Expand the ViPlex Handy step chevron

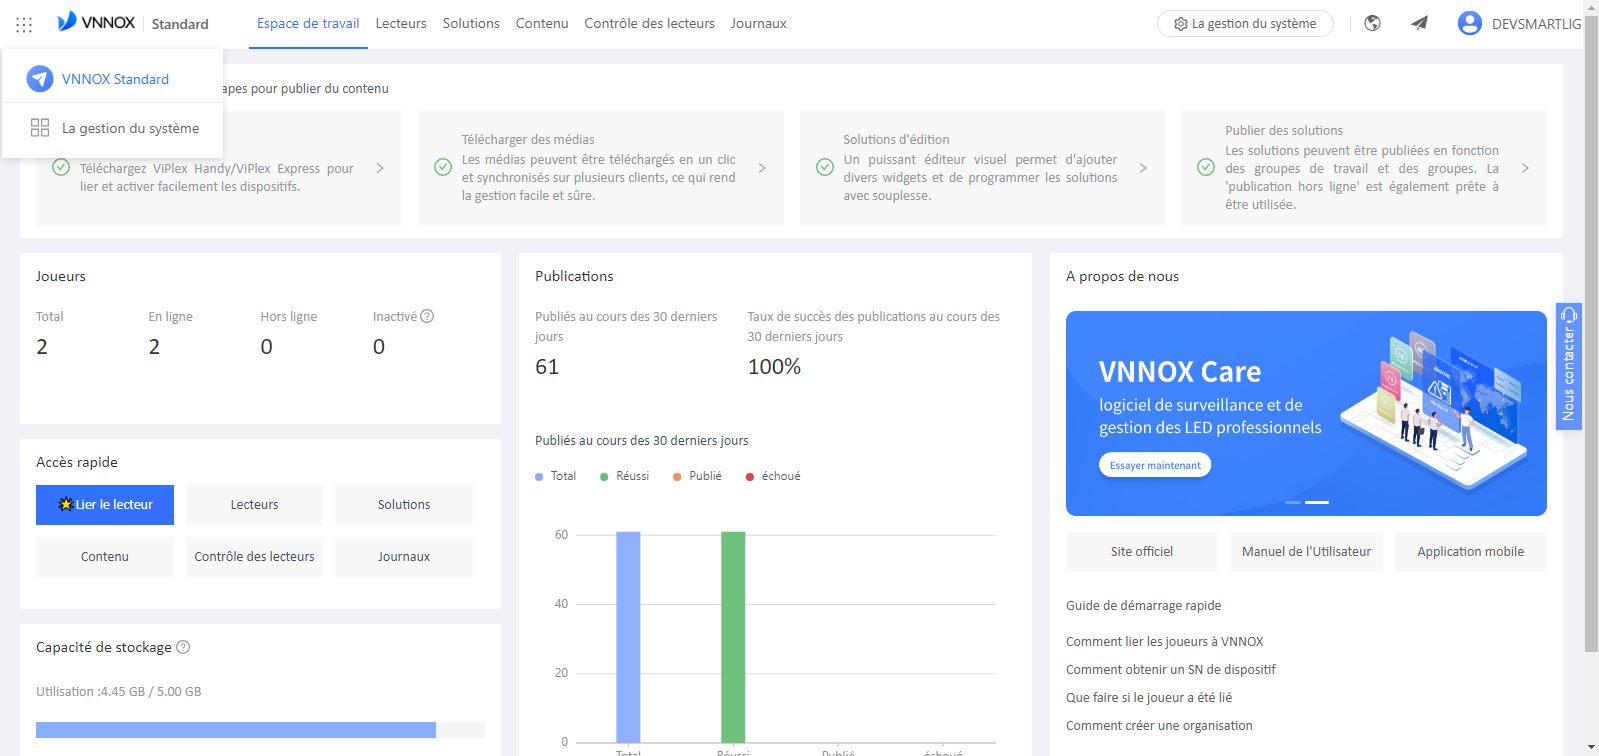380,168
